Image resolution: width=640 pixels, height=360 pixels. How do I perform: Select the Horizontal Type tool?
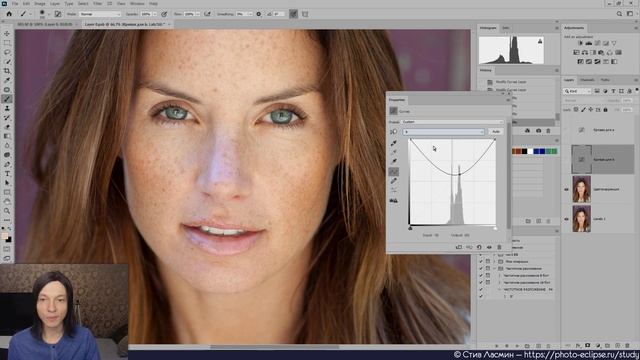pyautogui.click(x=7, y=174)
